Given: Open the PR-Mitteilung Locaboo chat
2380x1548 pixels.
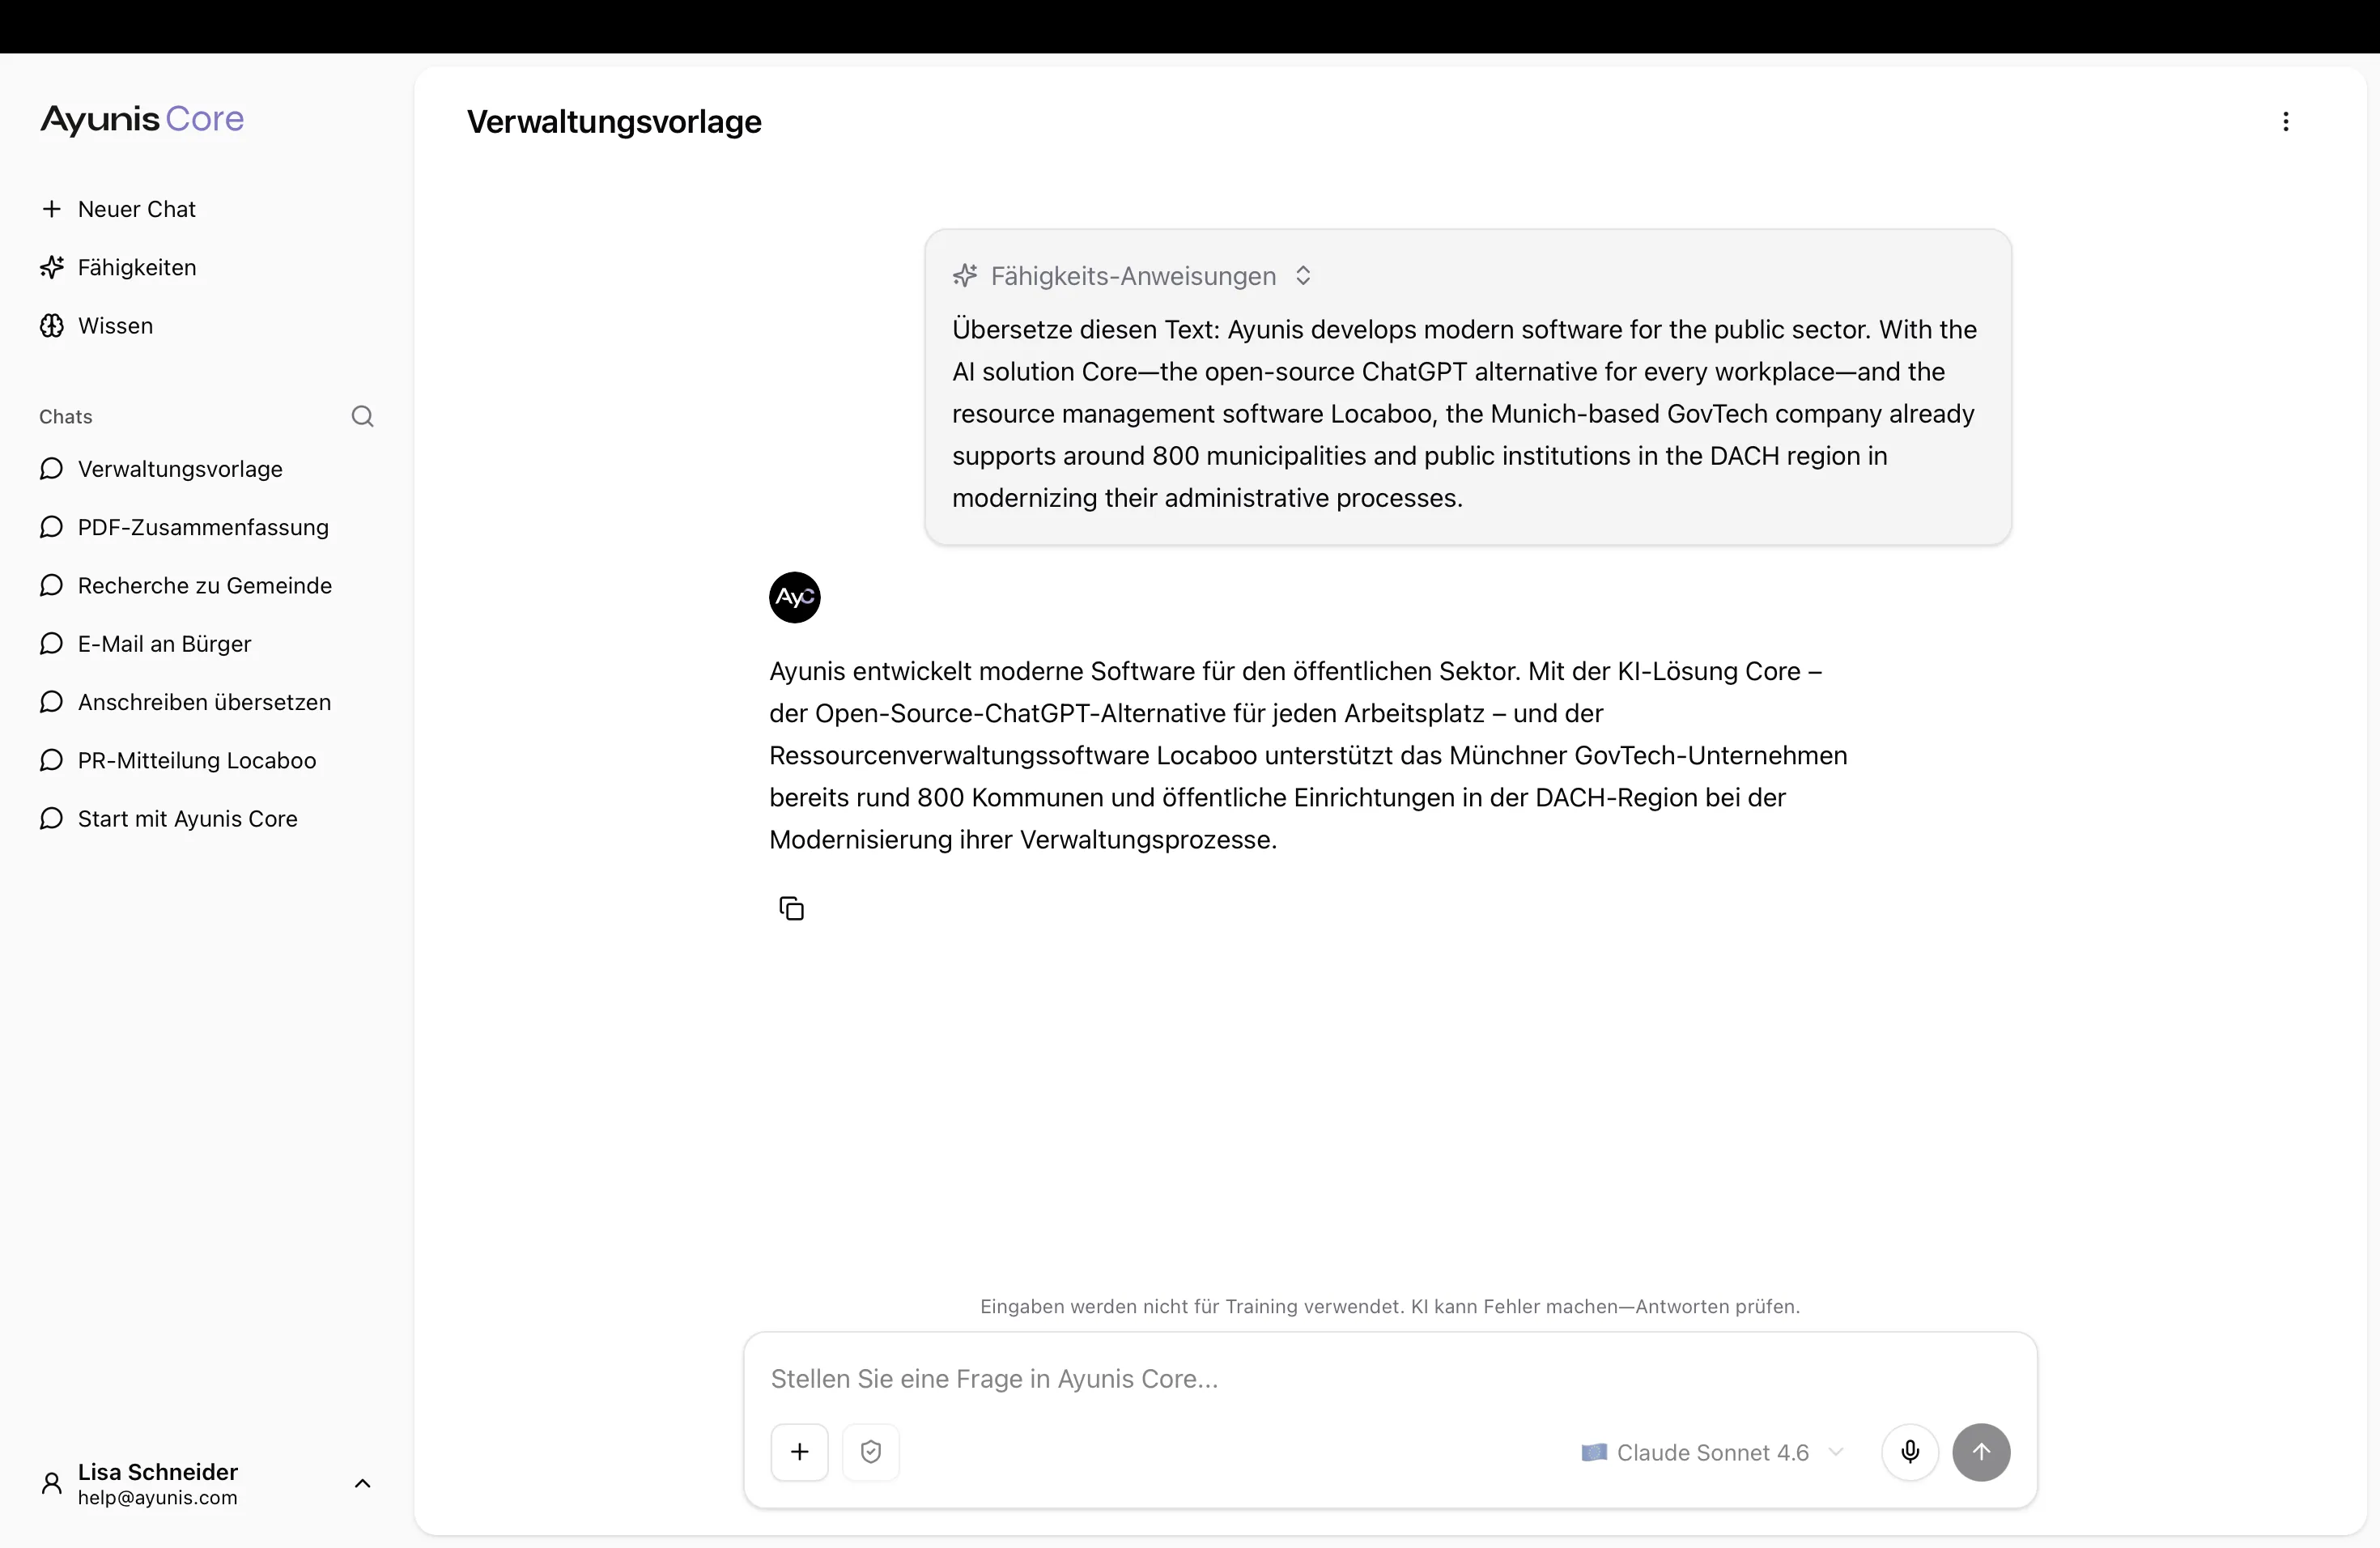Looking at the screenshot, I should pyautogui.click(x=196, y=760).
